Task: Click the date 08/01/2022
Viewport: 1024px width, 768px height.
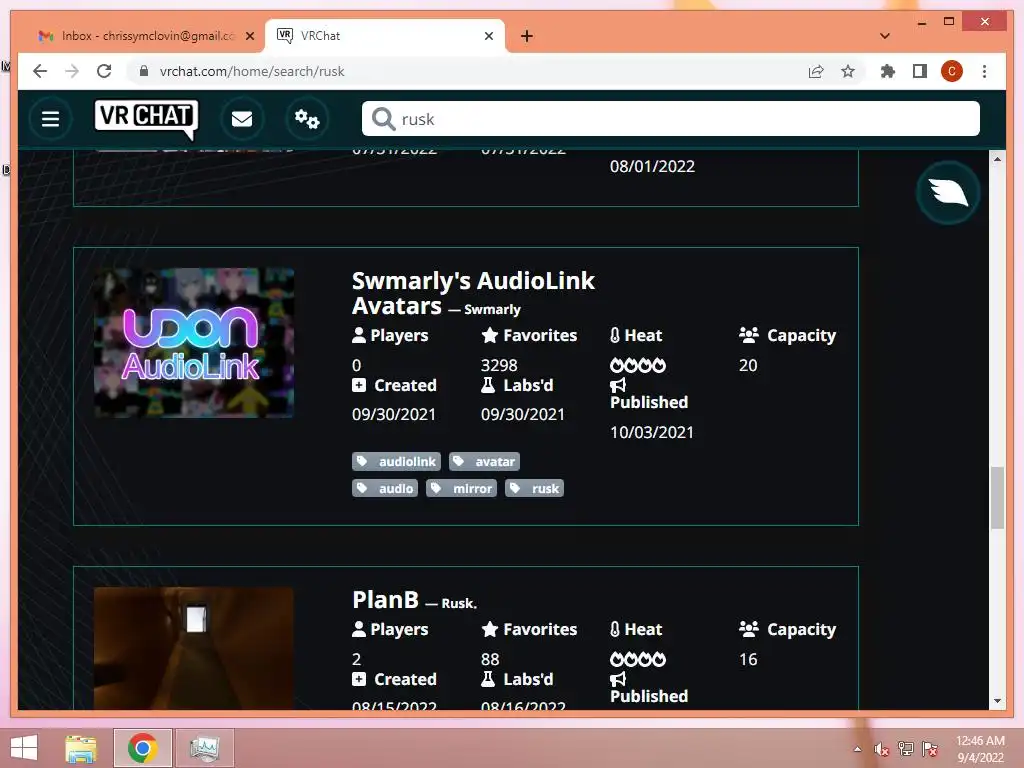Action: (x=652, y=167)
